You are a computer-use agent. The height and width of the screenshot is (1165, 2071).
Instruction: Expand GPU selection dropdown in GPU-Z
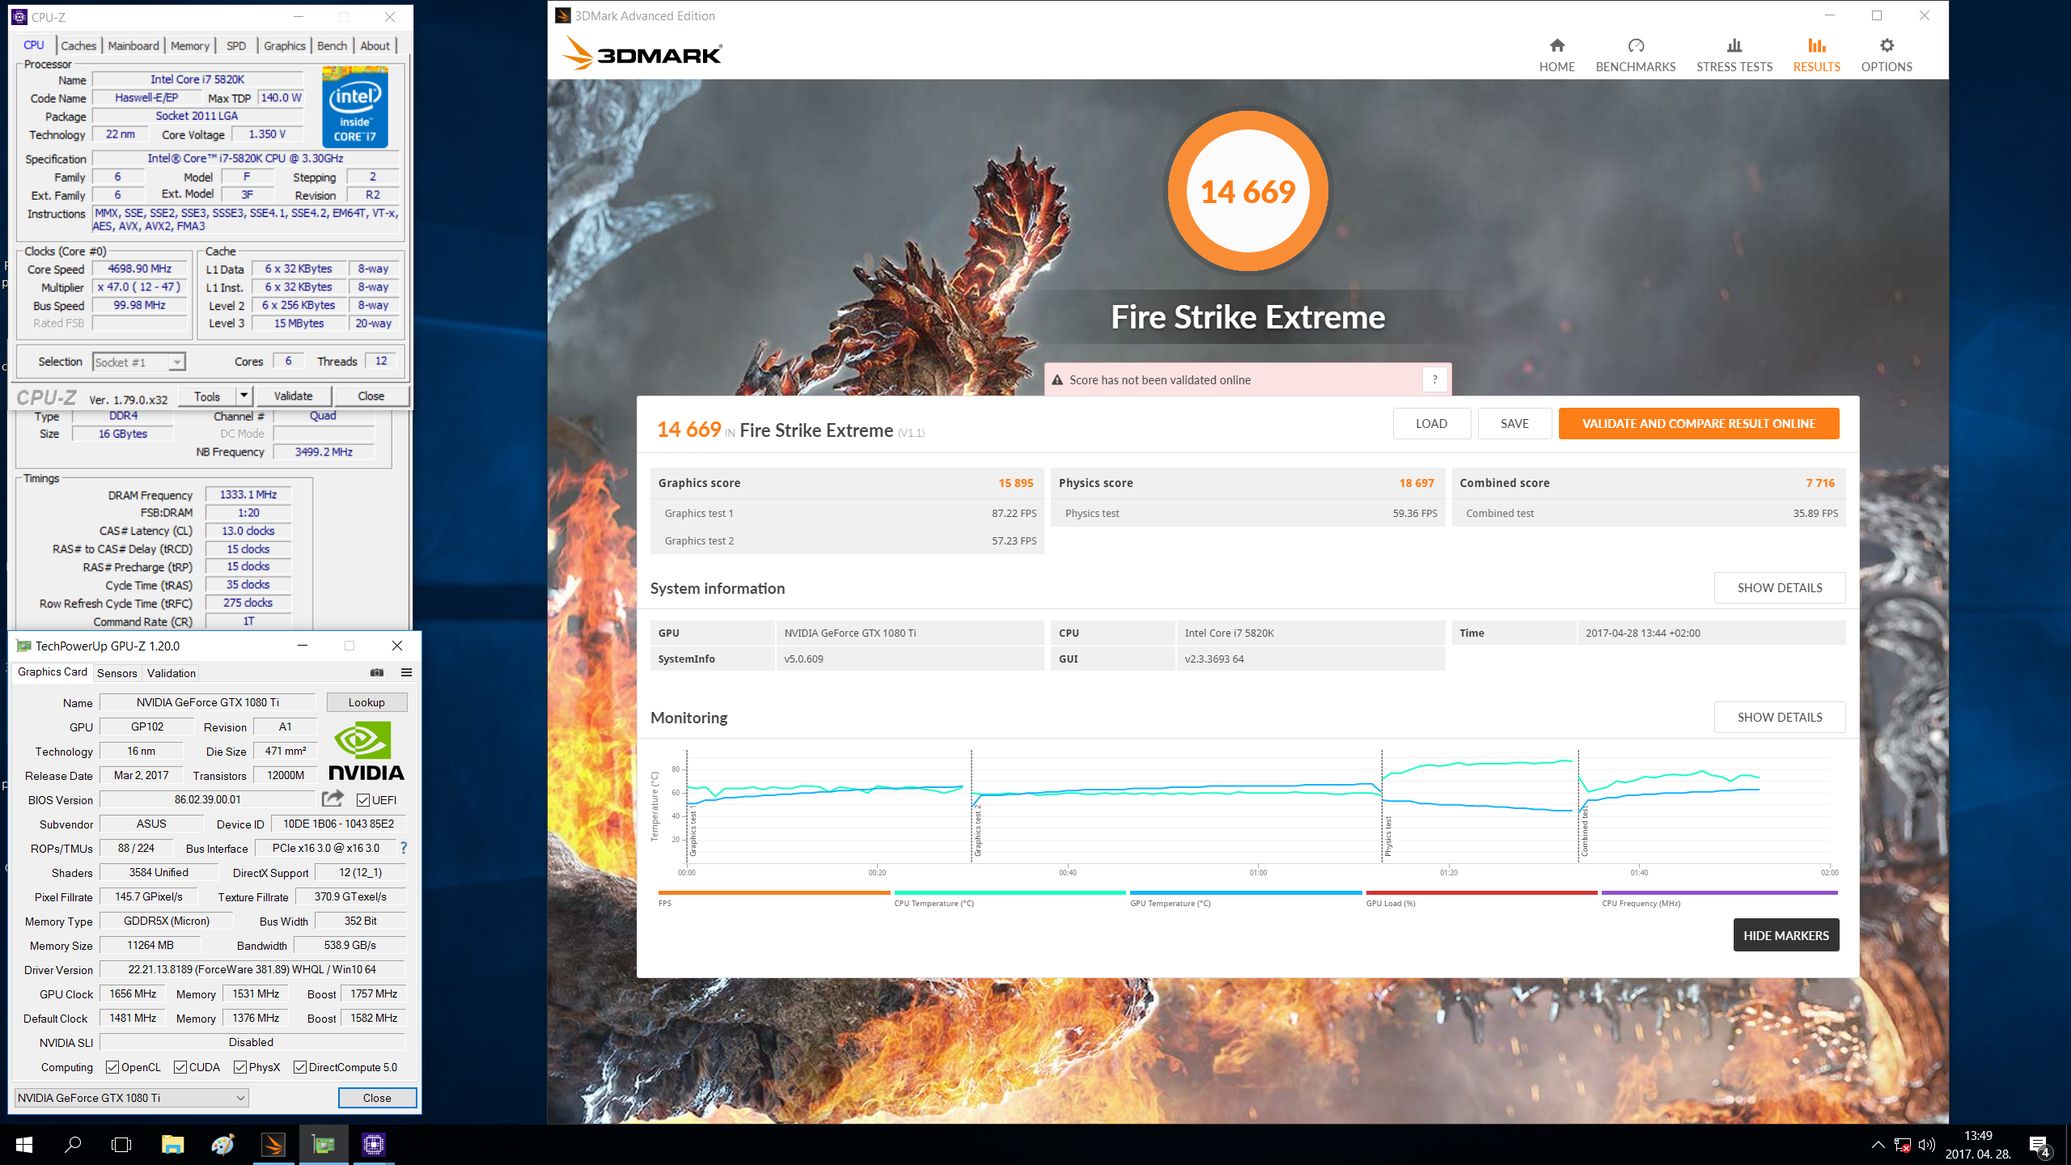[x=240, y=1097]
